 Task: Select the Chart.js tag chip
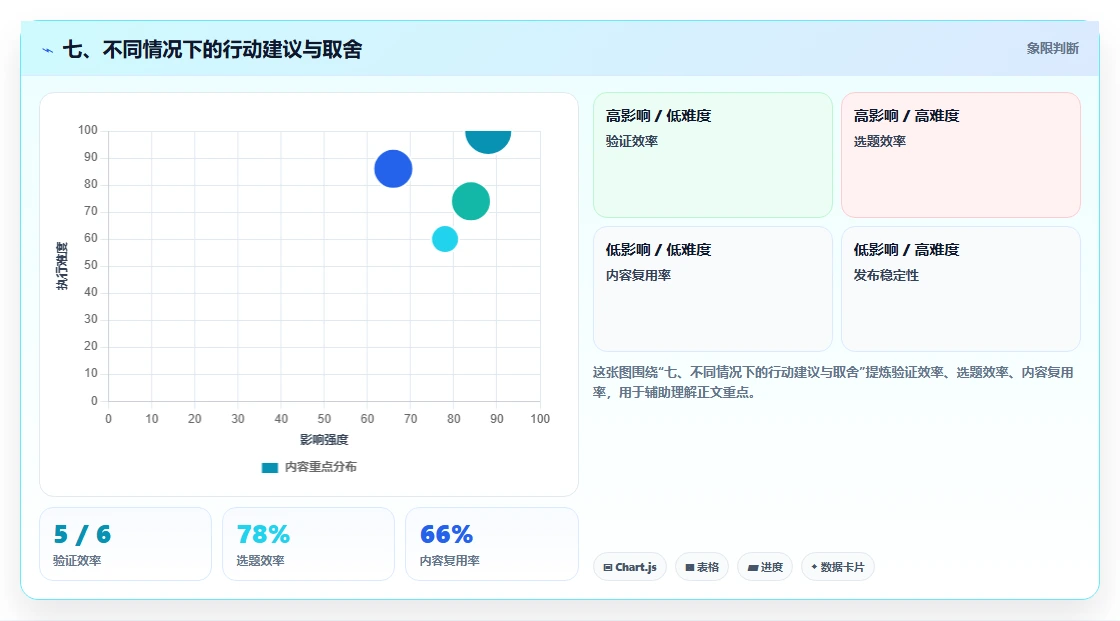coord(630,567)
